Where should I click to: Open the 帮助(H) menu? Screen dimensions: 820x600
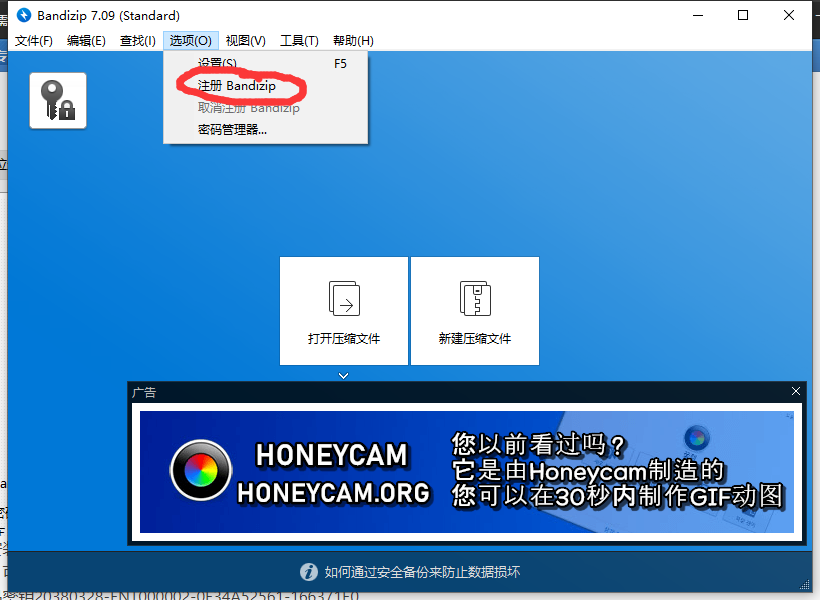pos(353,41)
